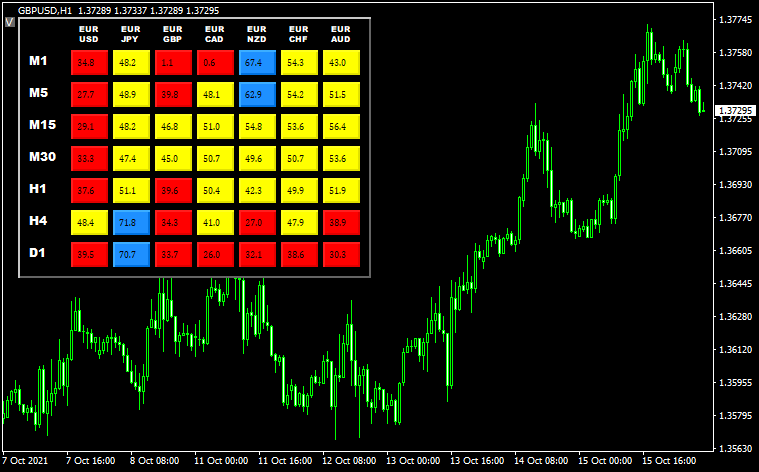Click the 1.36280 level on price axis
Screen dimensions: 759x472
[x=735, y=317]
